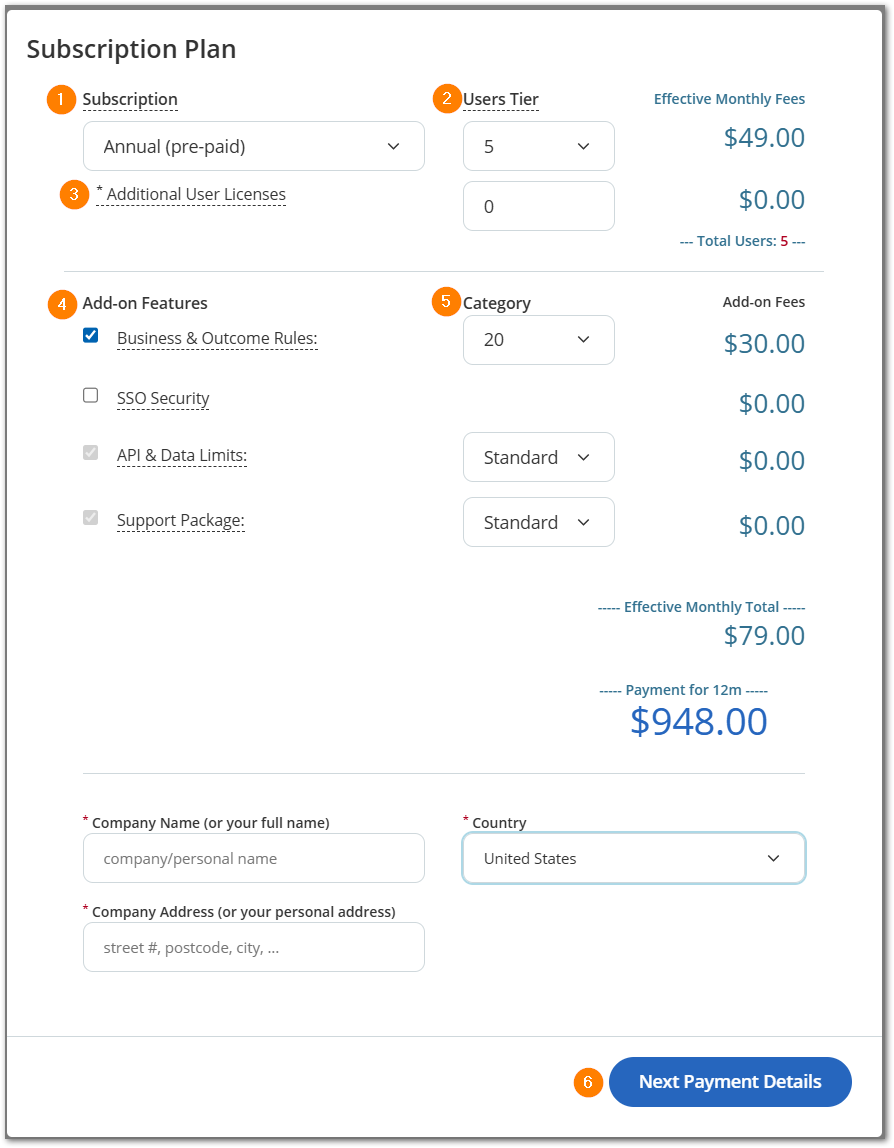Click the Company Name input field
894x1148 pixels.
pyautogui.click(x=254, y=858)
